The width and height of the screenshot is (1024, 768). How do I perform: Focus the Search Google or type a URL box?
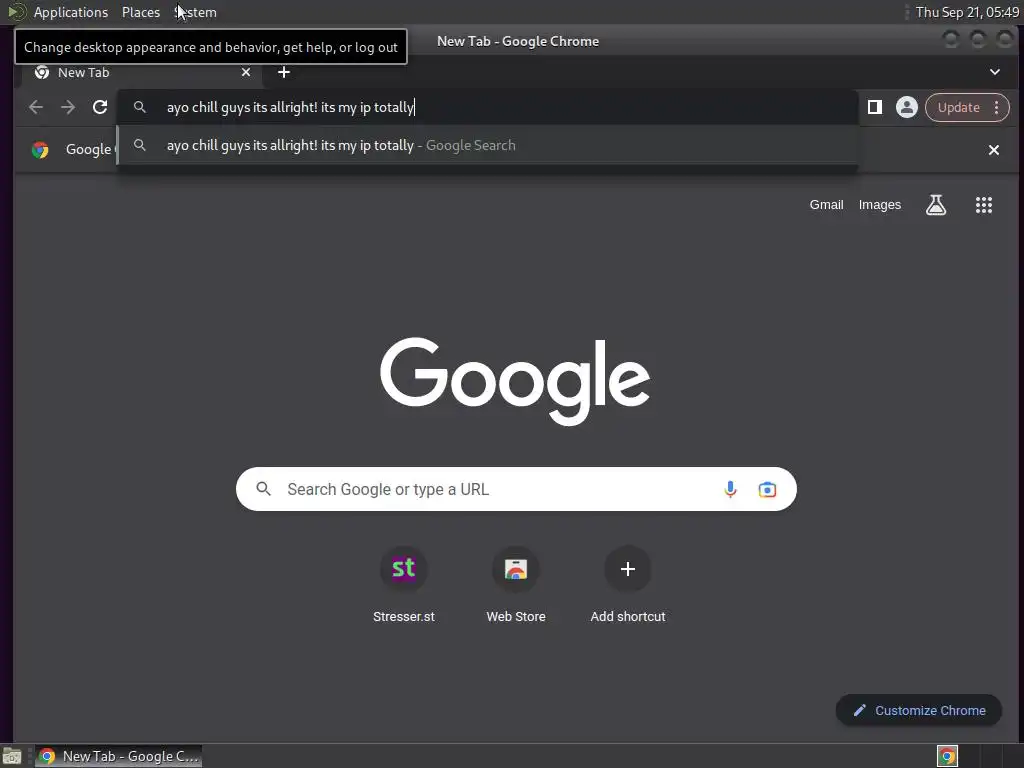516,489
